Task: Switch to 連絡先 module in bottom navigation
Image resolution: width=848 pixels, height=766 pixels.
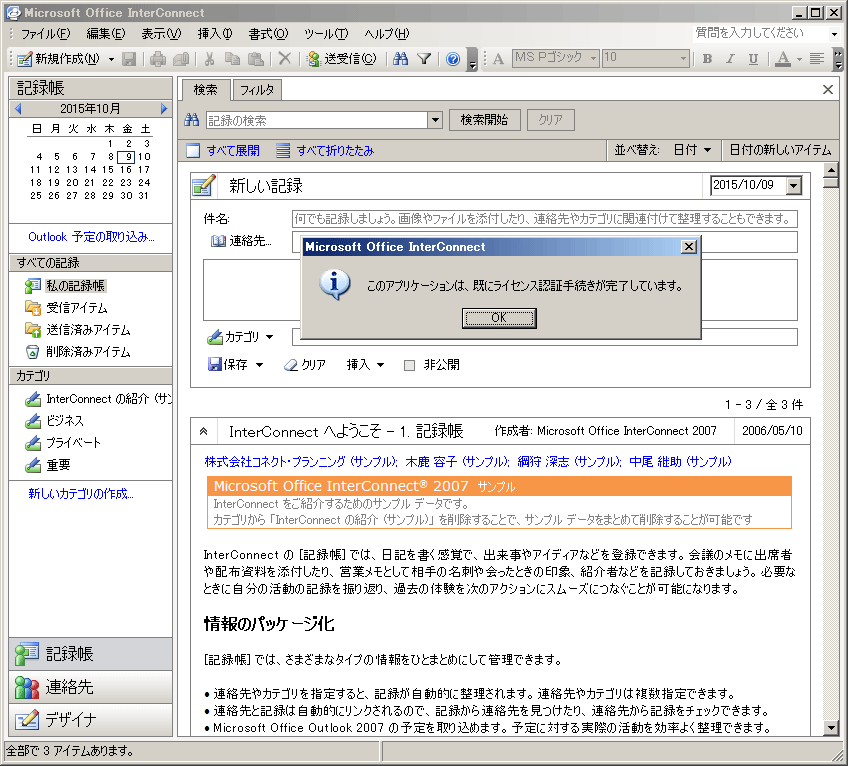Action: click(x=91, y=687)
